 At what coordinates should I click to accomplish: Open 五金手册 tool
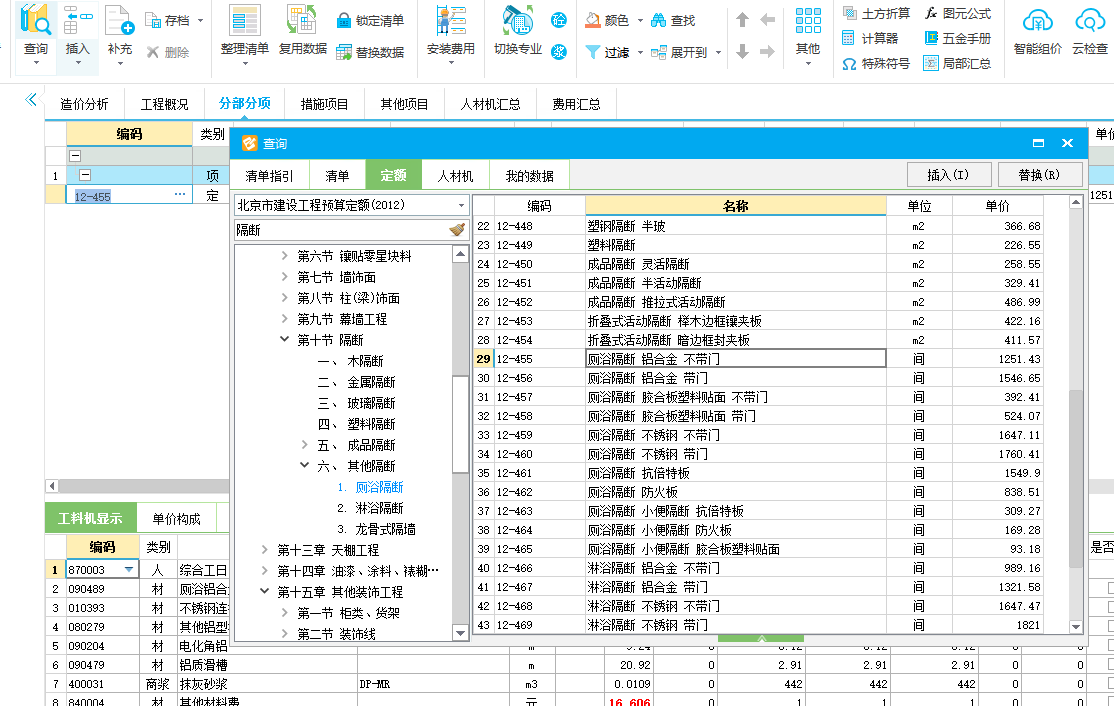957,38
